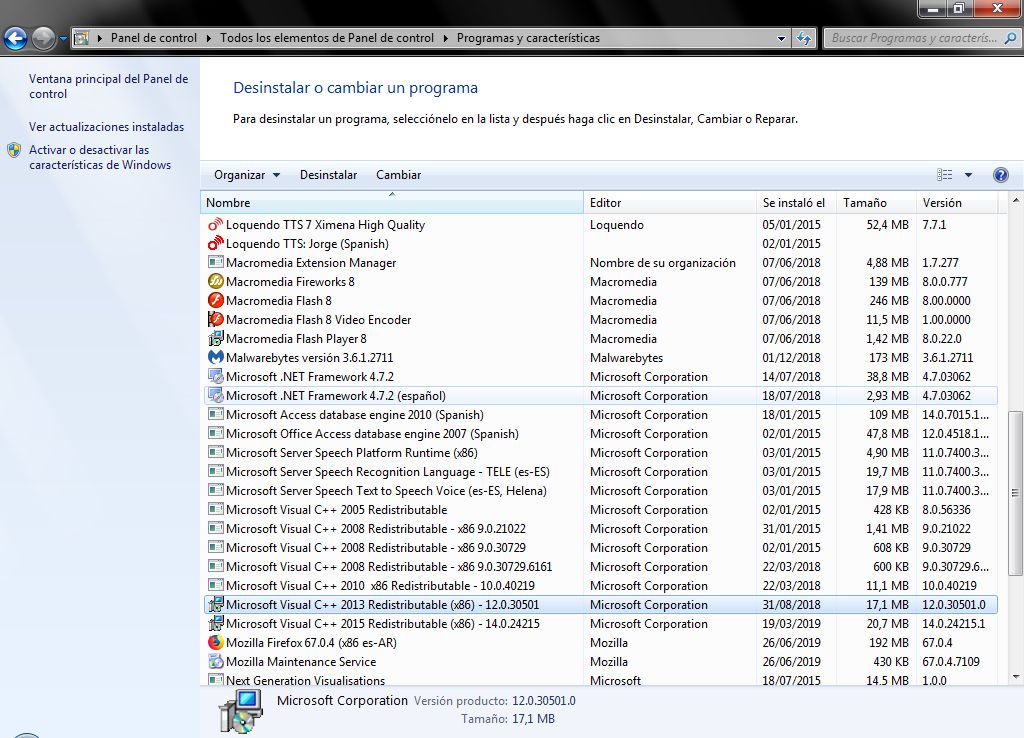Image resolution: width=1024 pixels, height=738 pixels.
Task: Open the Organizar dropdown menu
Action: (x=247, y=175)
